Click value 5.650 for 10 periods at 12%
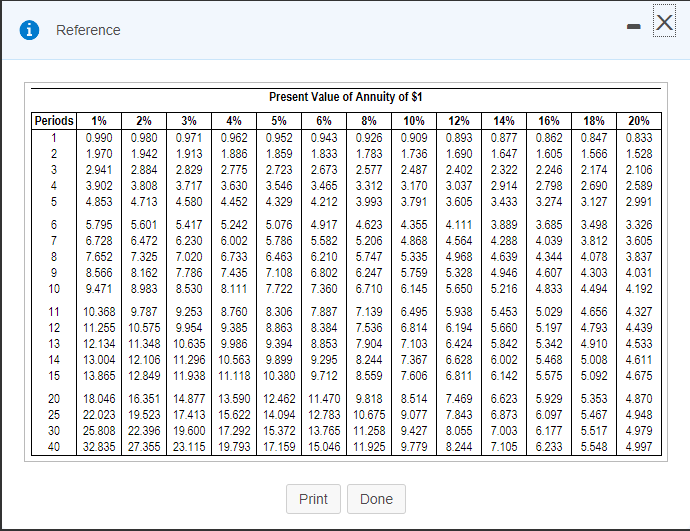The width and height of the screenshot is (690, 531). point(459,289)
